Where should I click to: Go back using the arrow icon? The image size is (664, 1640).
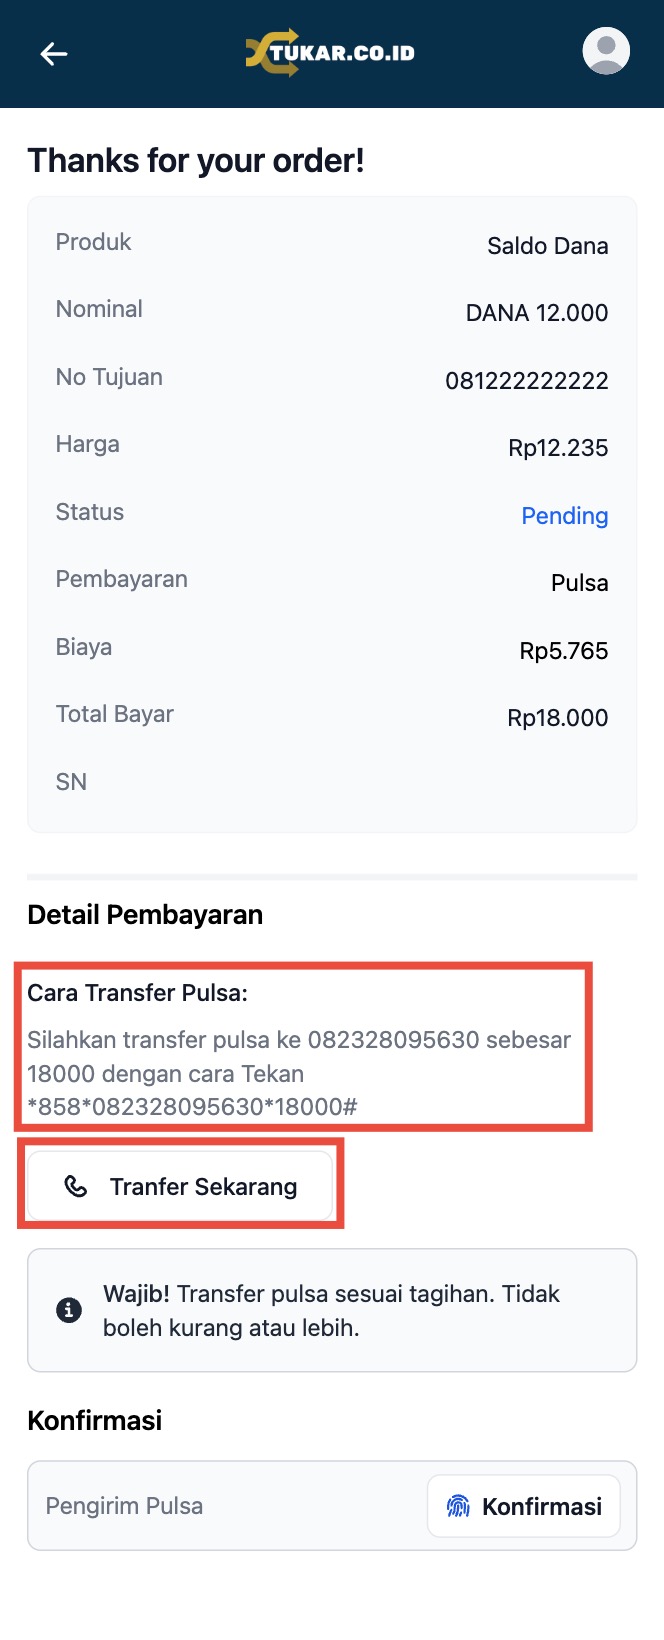click(x=54, y=54)
